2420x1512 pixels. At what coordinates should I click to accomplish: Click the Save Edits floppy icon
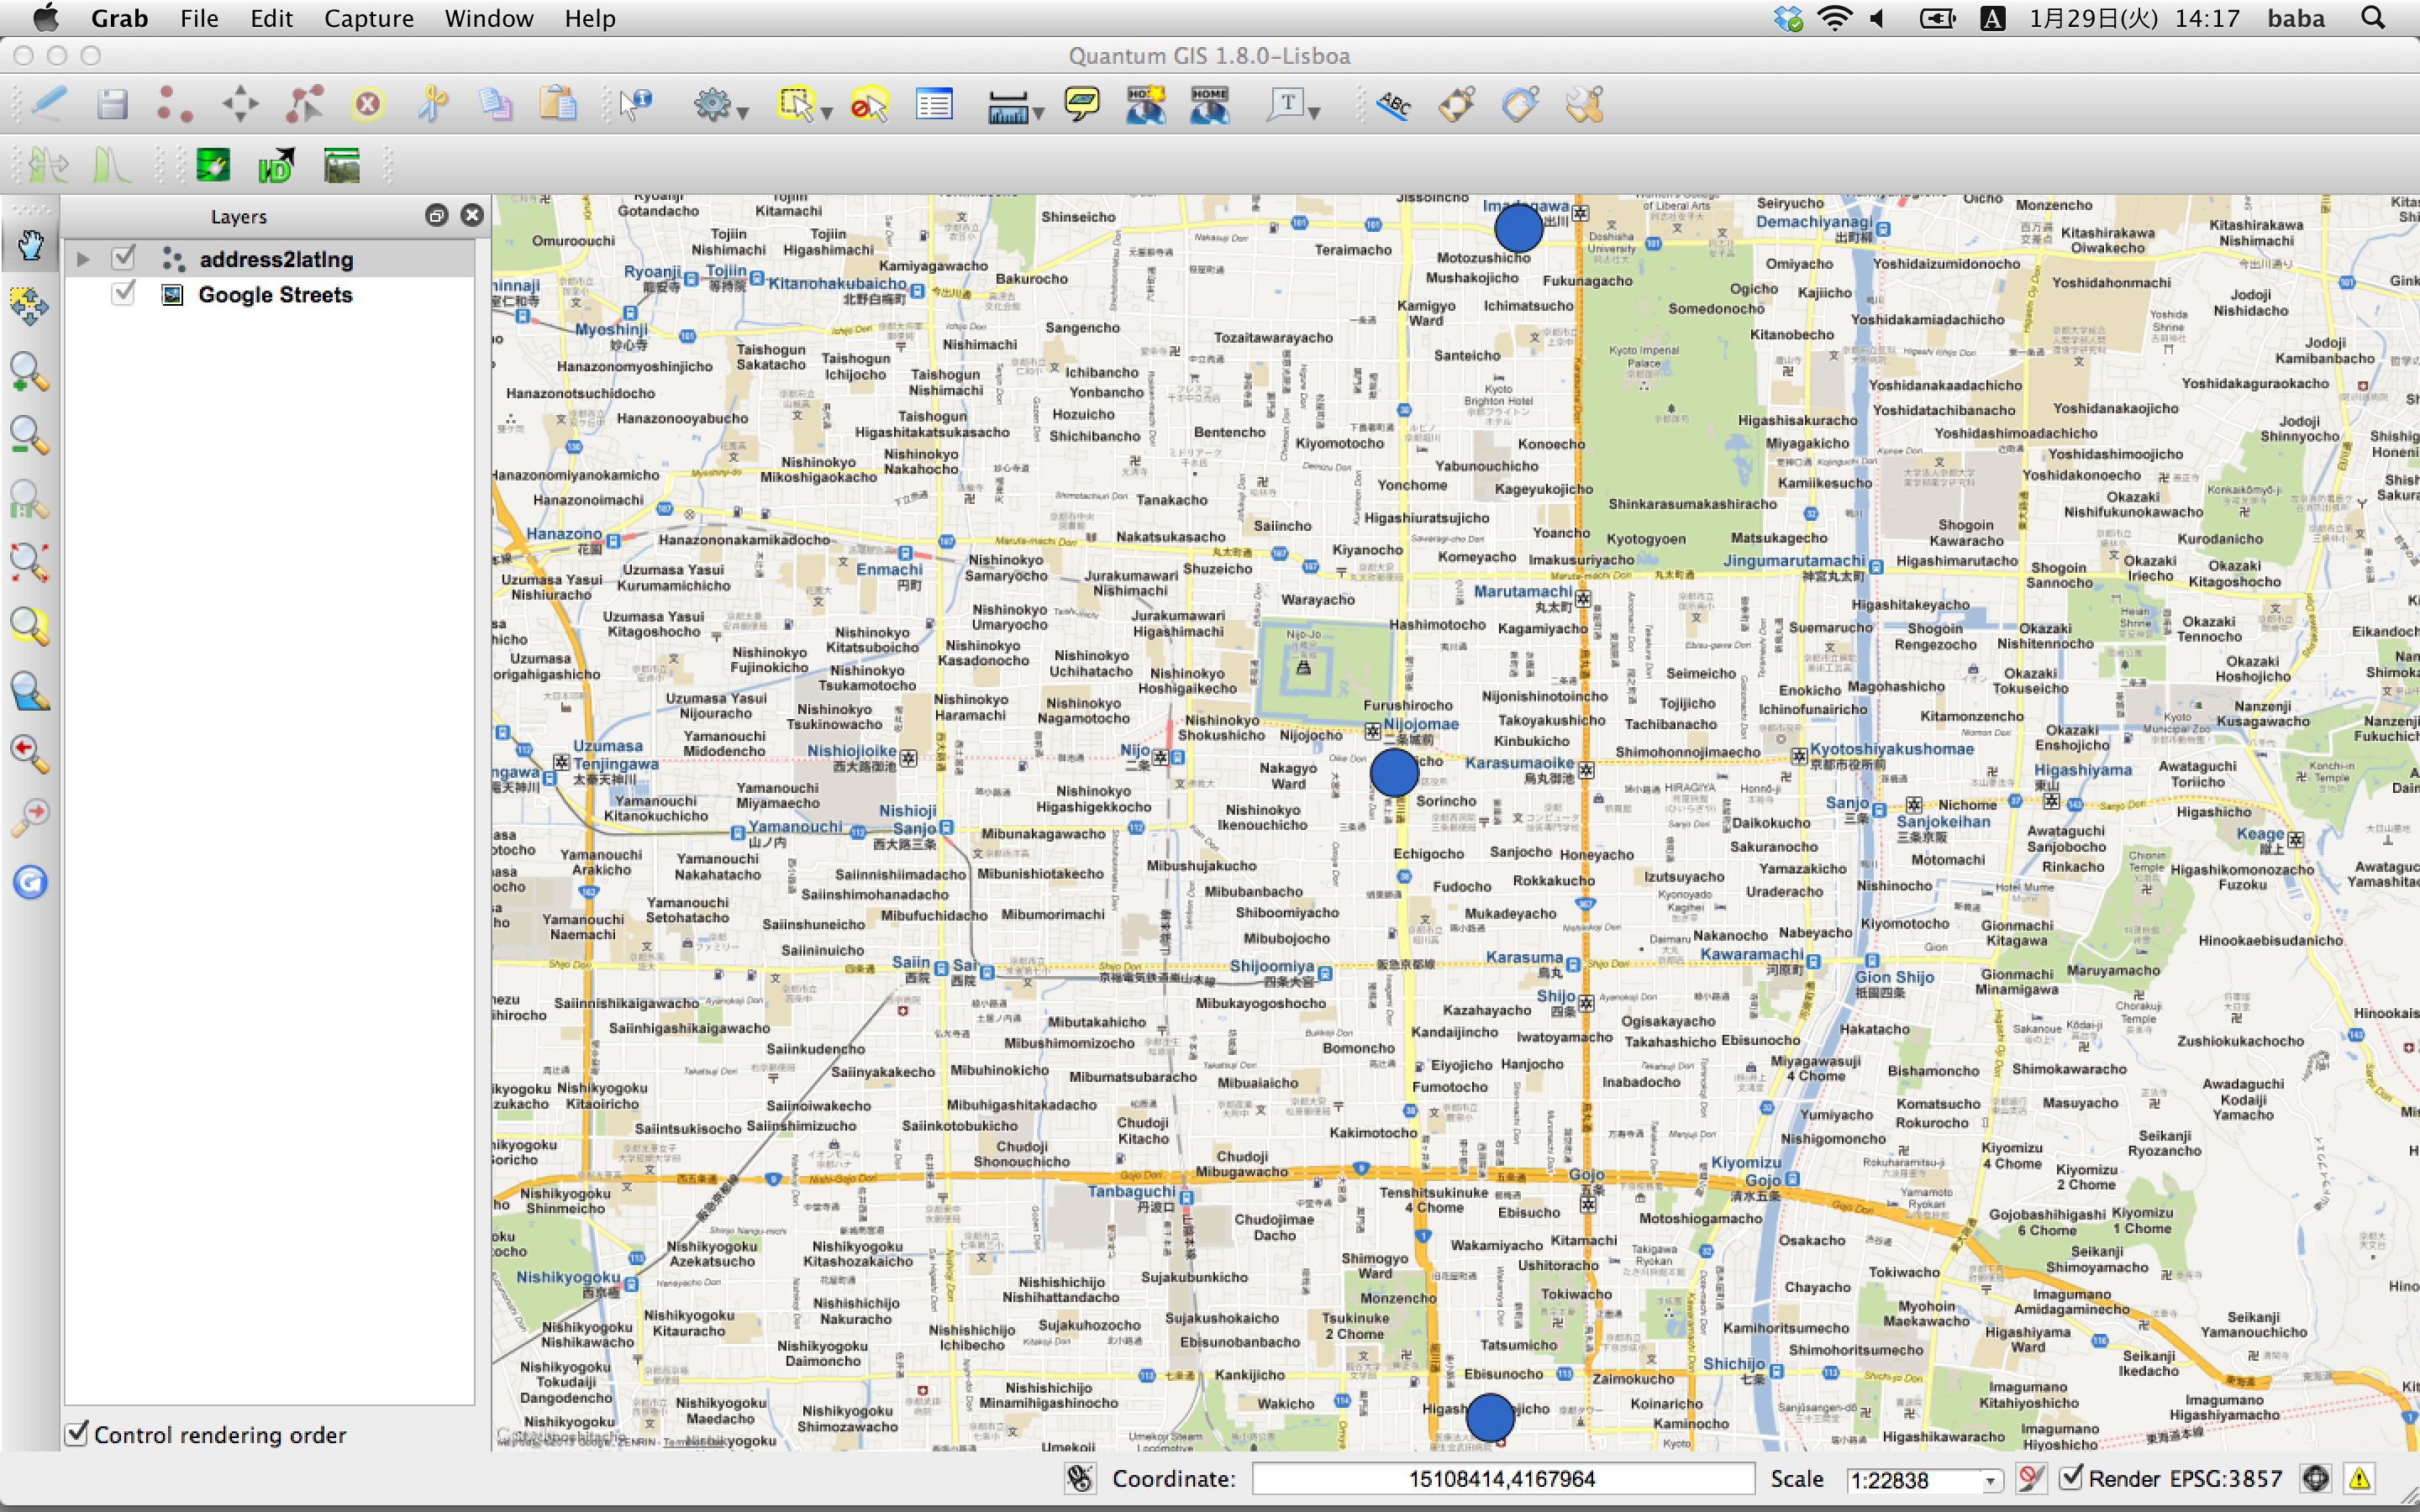point(112,104)
